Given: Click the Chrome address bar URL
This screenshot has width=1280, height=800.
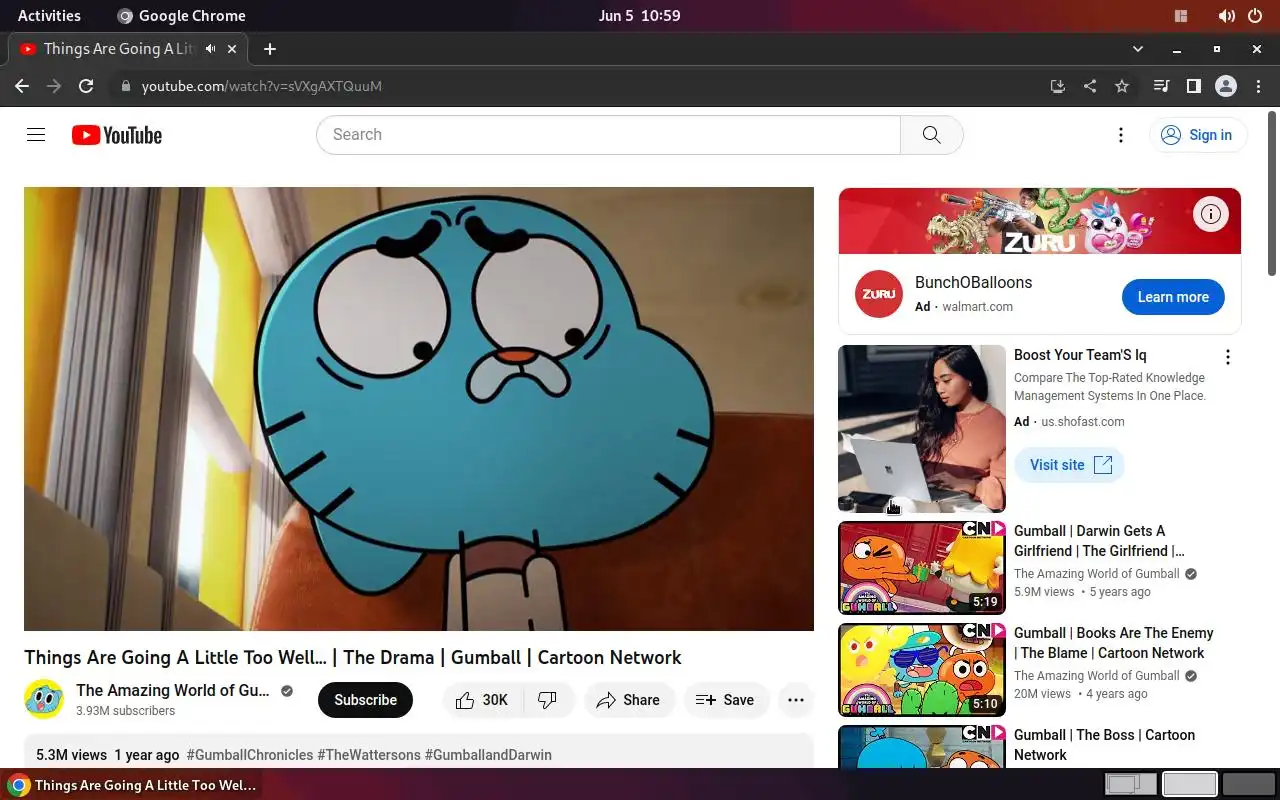Looking at the screenshot, I should pos(262,86).
